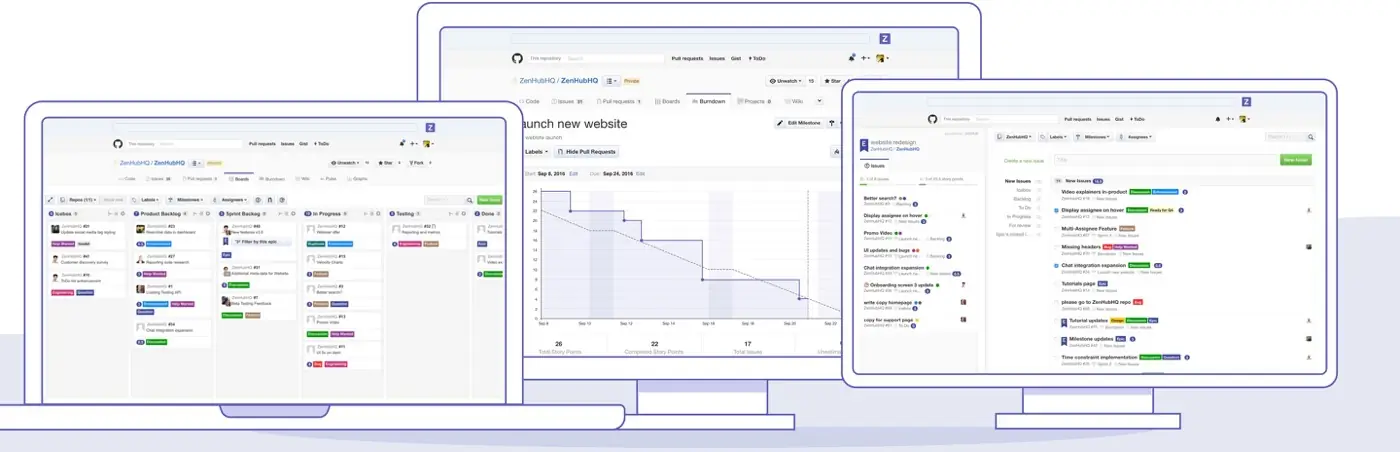Open the Assignees dropdown on the left board
The height and width of the screenshot is (452, 1400).
[229, 200]
